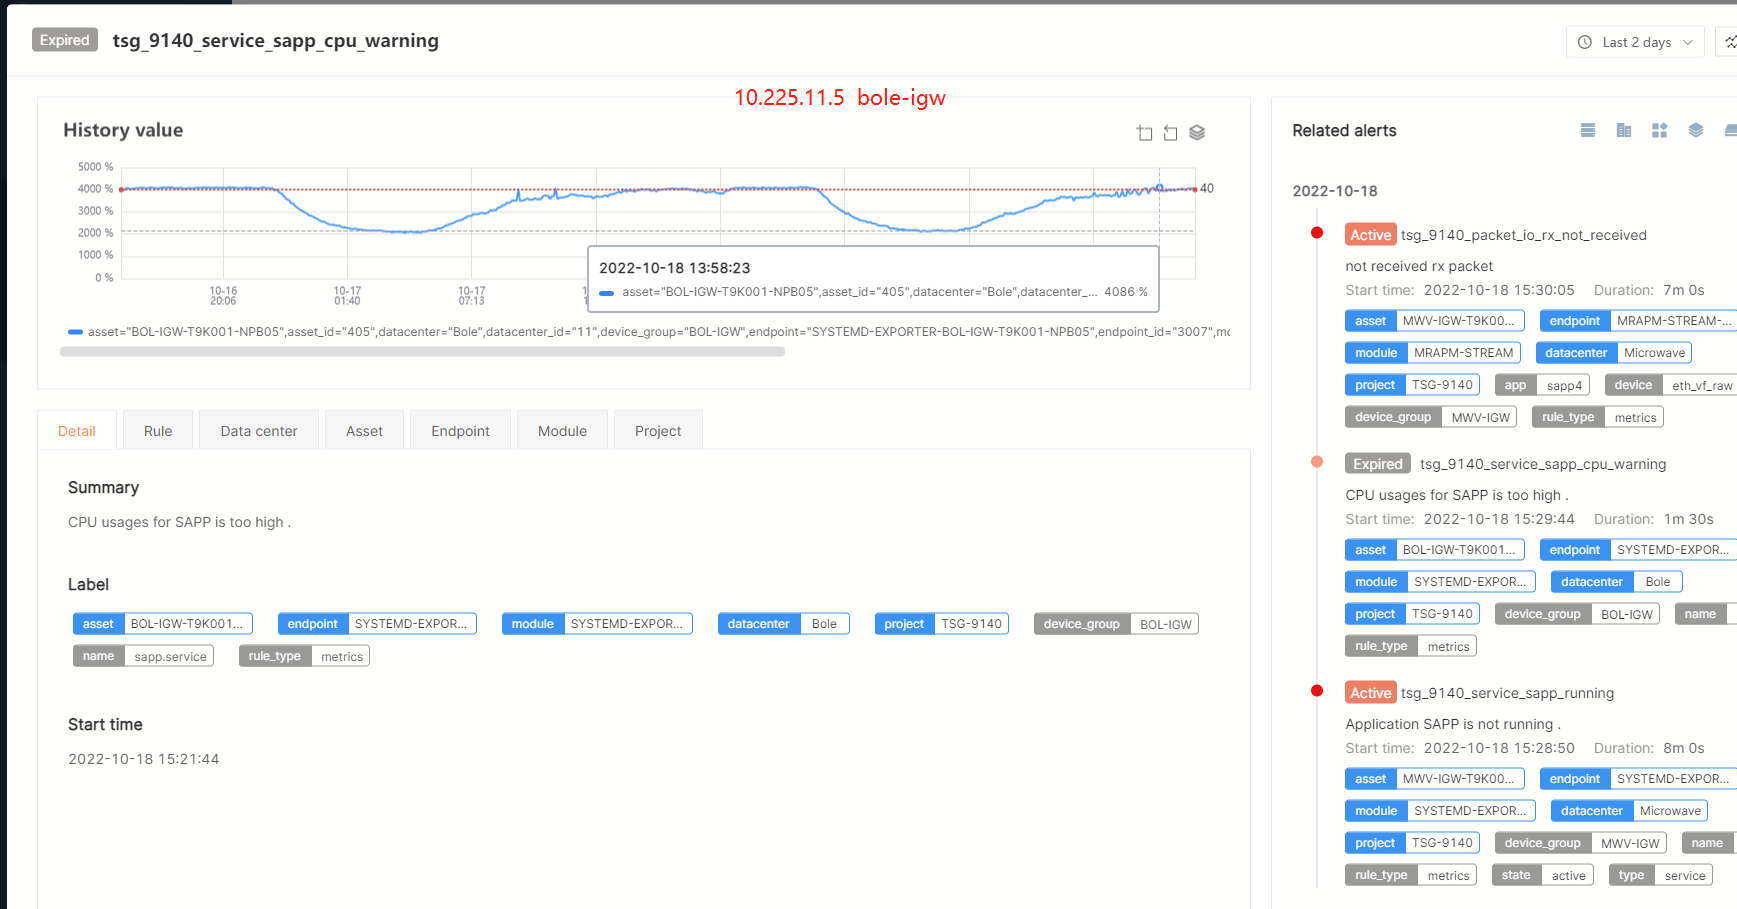Click the zoom reset icon on History chart

(1170, 133)
